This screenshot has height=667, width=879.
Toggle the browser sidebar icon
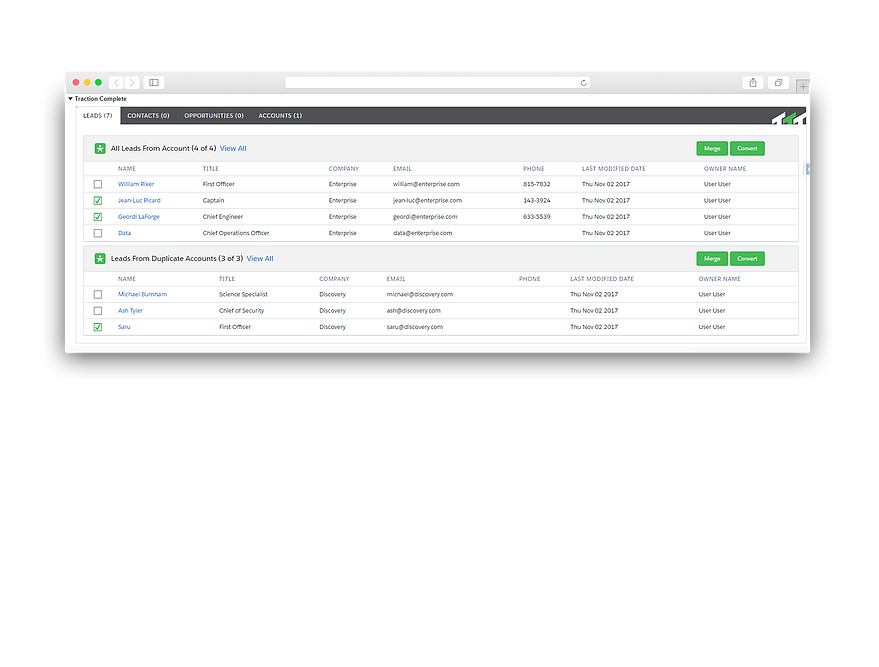(154, 82)
